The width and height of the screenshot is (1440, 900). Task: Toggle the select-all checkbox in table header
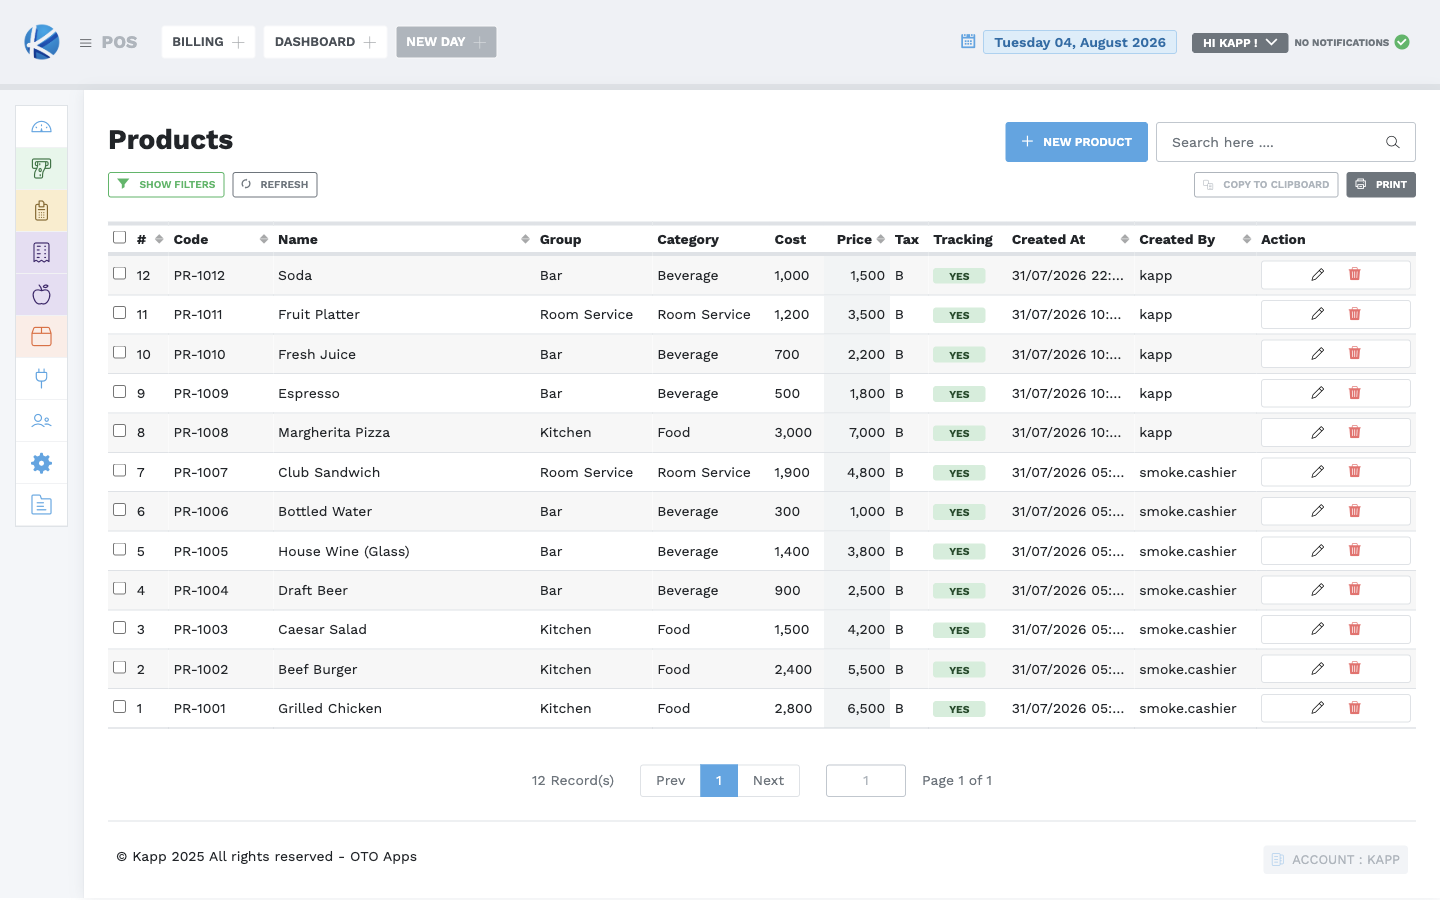point(120,238)
